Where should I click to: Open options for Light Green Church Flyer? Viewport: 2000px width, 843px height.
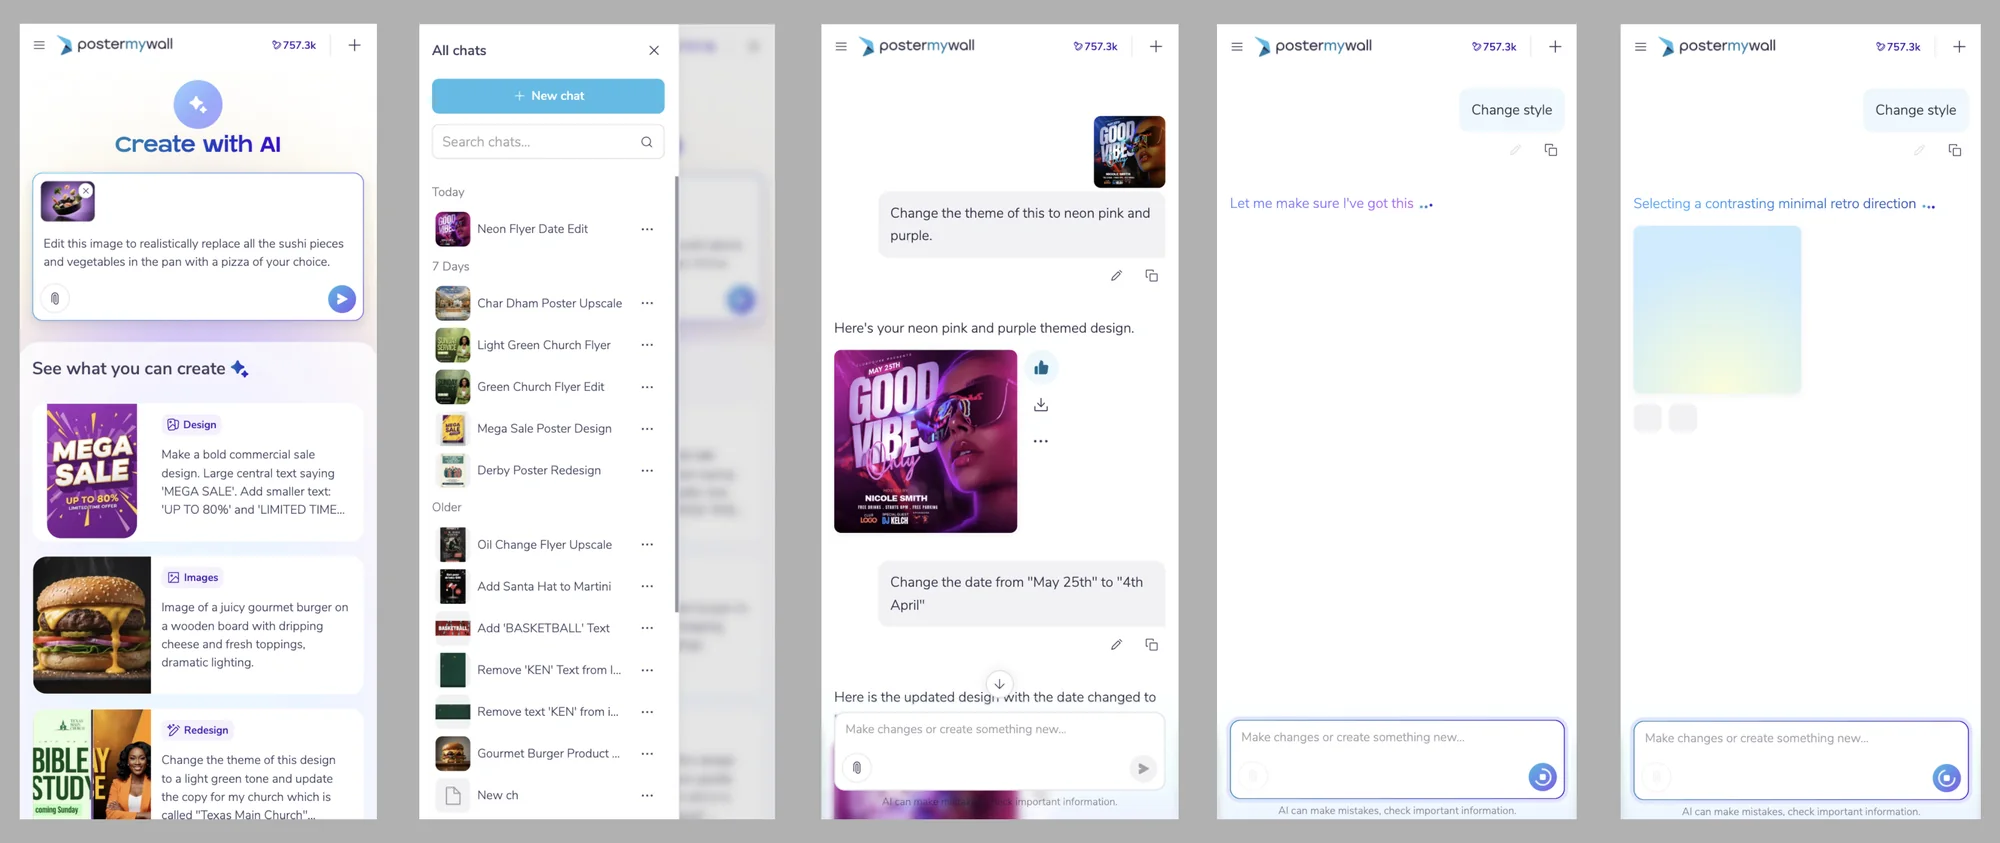[647, 345]
